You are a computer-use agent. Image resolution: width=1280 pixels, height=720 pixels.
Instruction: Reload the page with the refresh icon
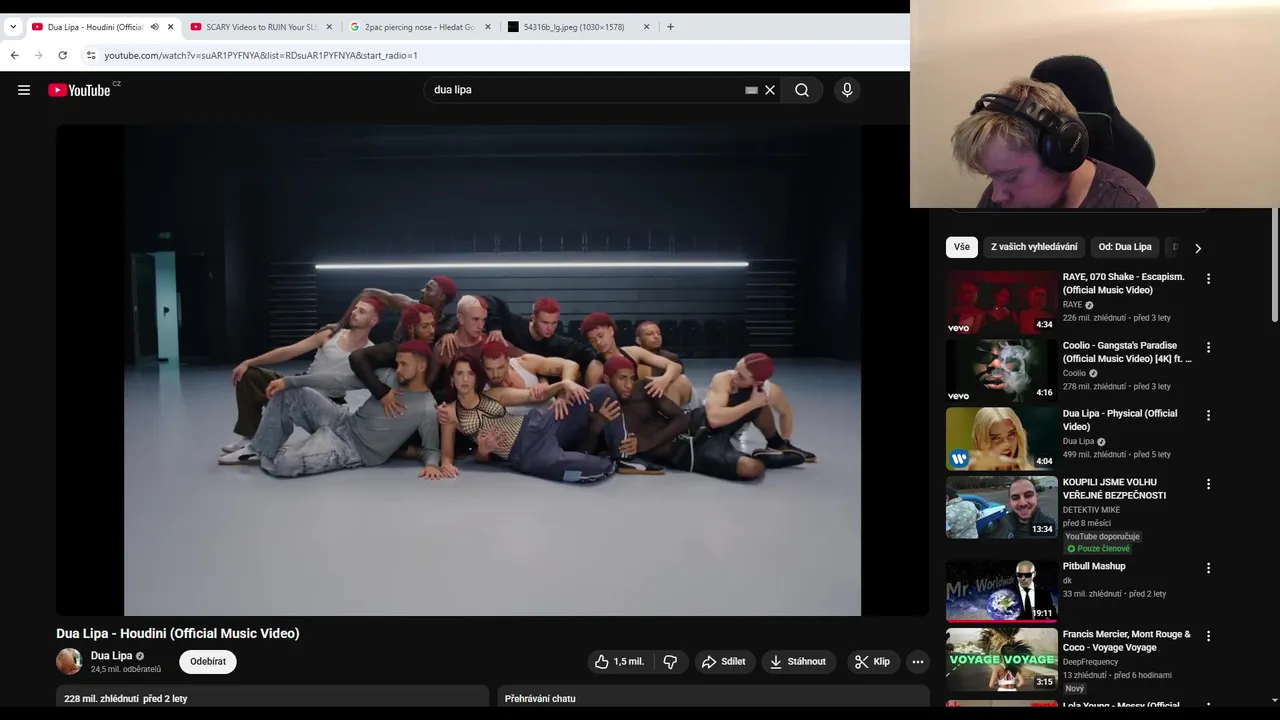62,55
